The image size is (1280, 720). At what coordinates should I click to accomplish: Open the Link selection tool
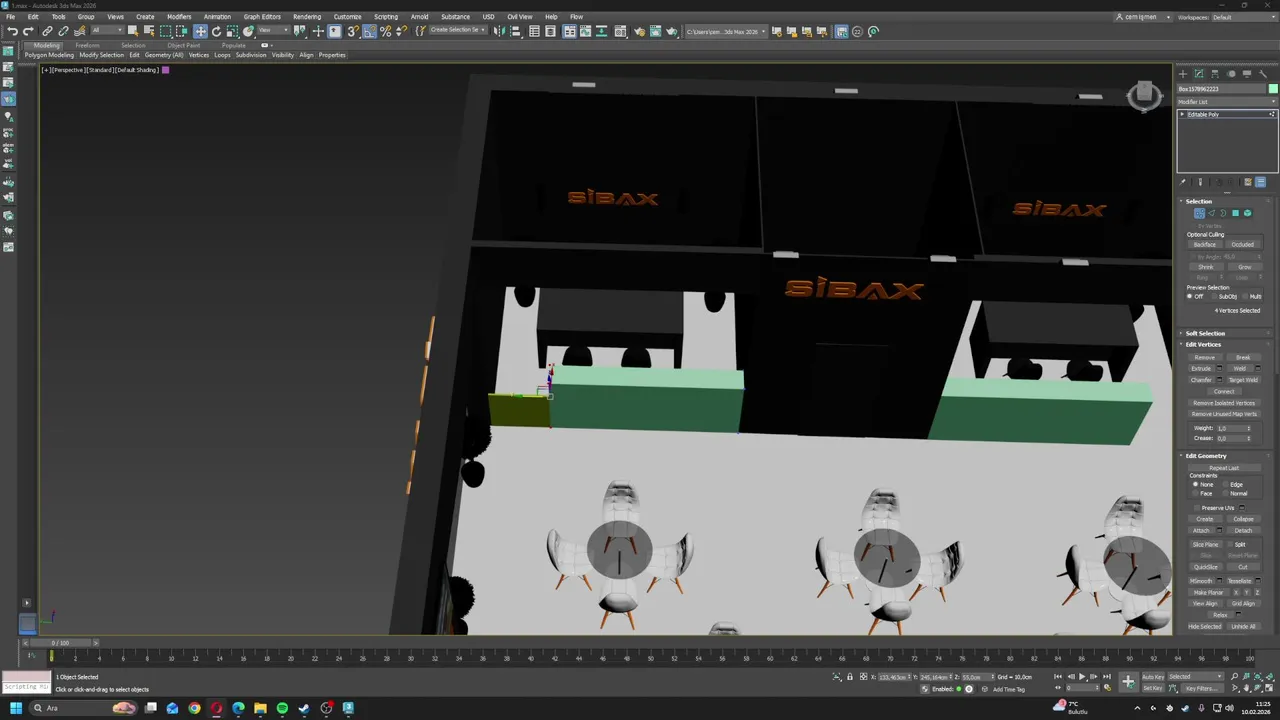pyautogui.click(x=47, y=31)
